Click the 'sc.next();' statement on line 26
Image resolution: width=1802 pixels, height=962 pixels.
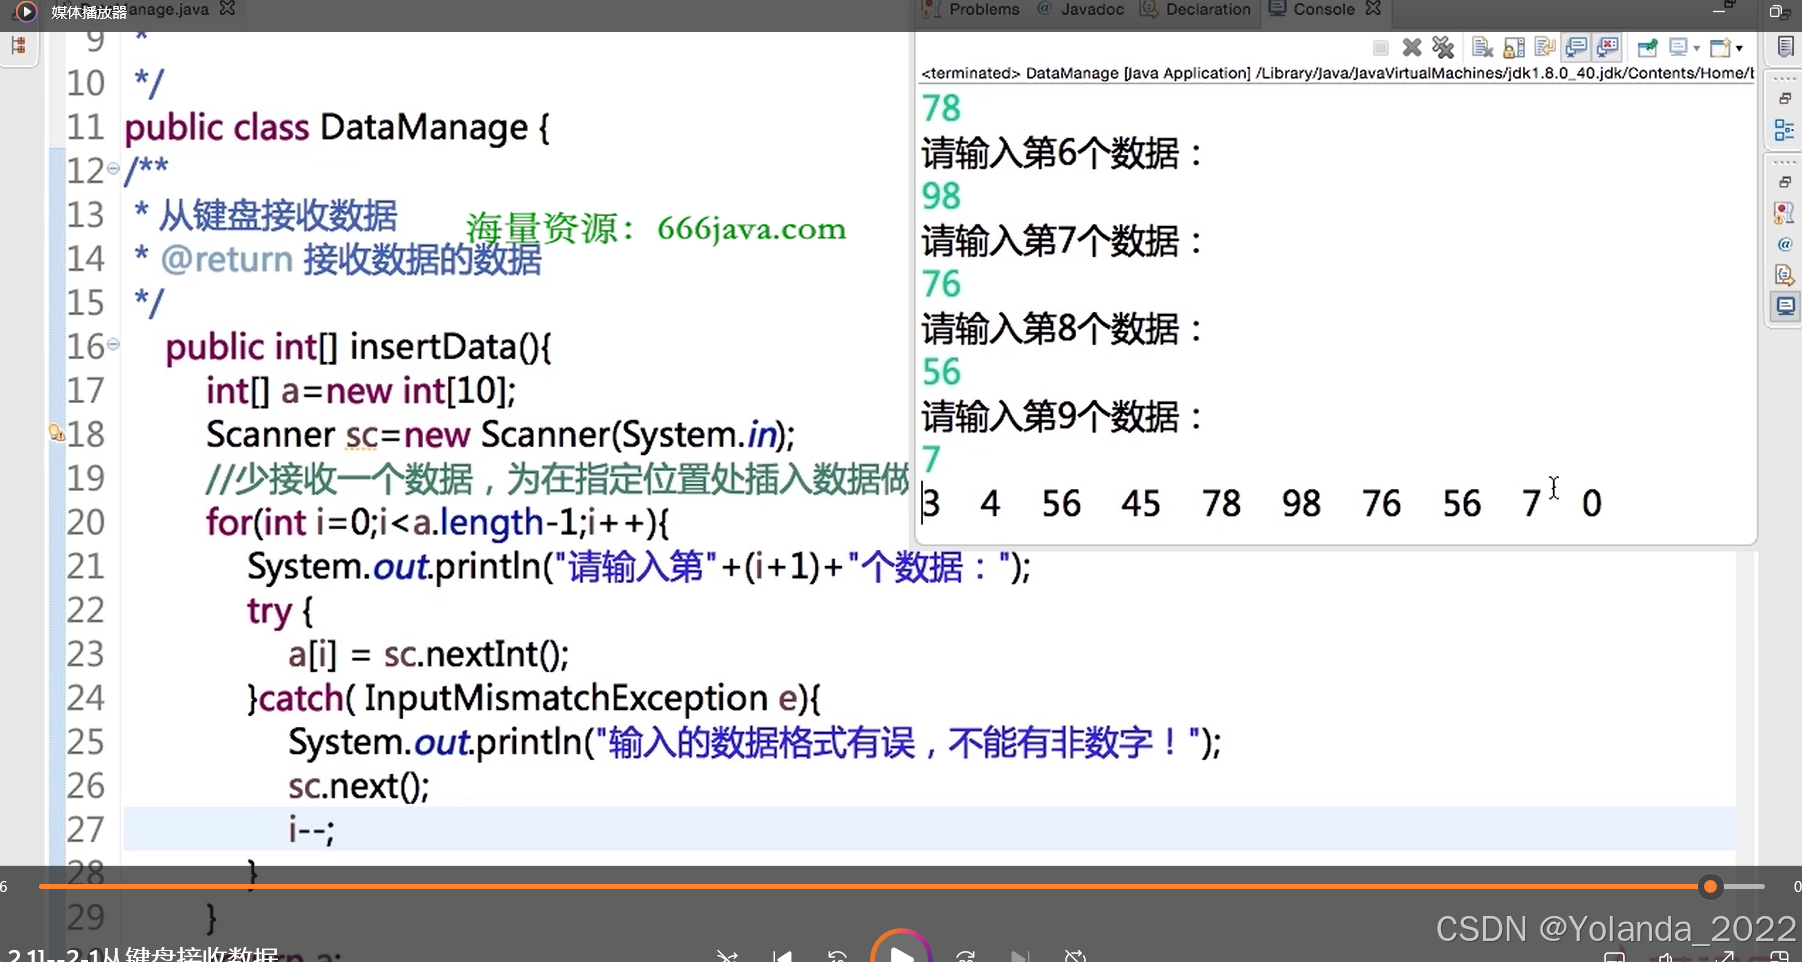359,786
